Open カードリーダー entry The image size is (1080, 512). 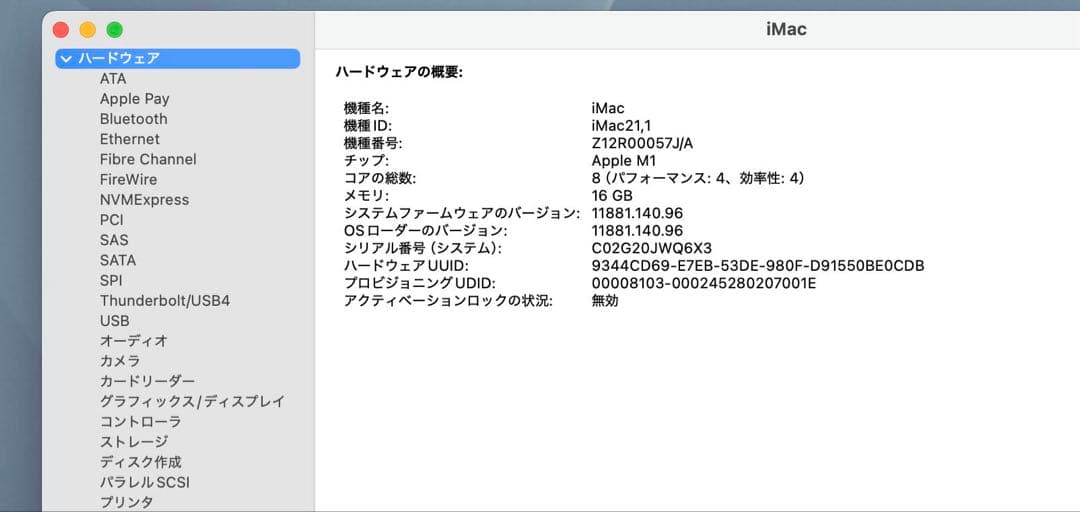[147, 381]
